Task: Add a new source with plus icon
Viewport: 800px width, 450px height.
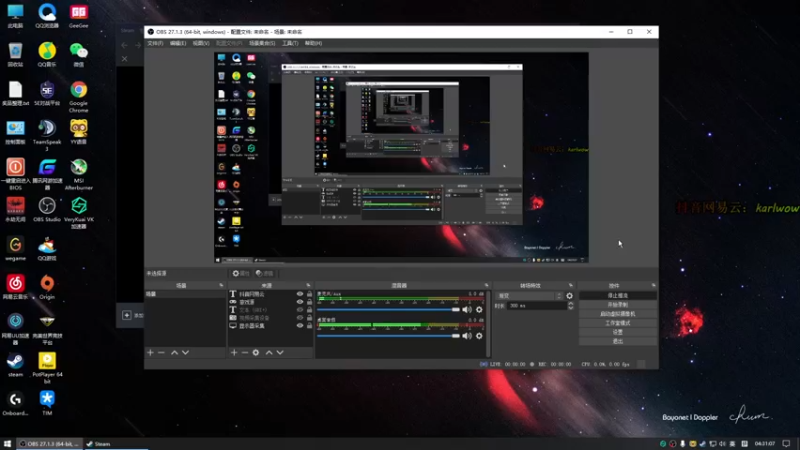Action: [234, 353]
